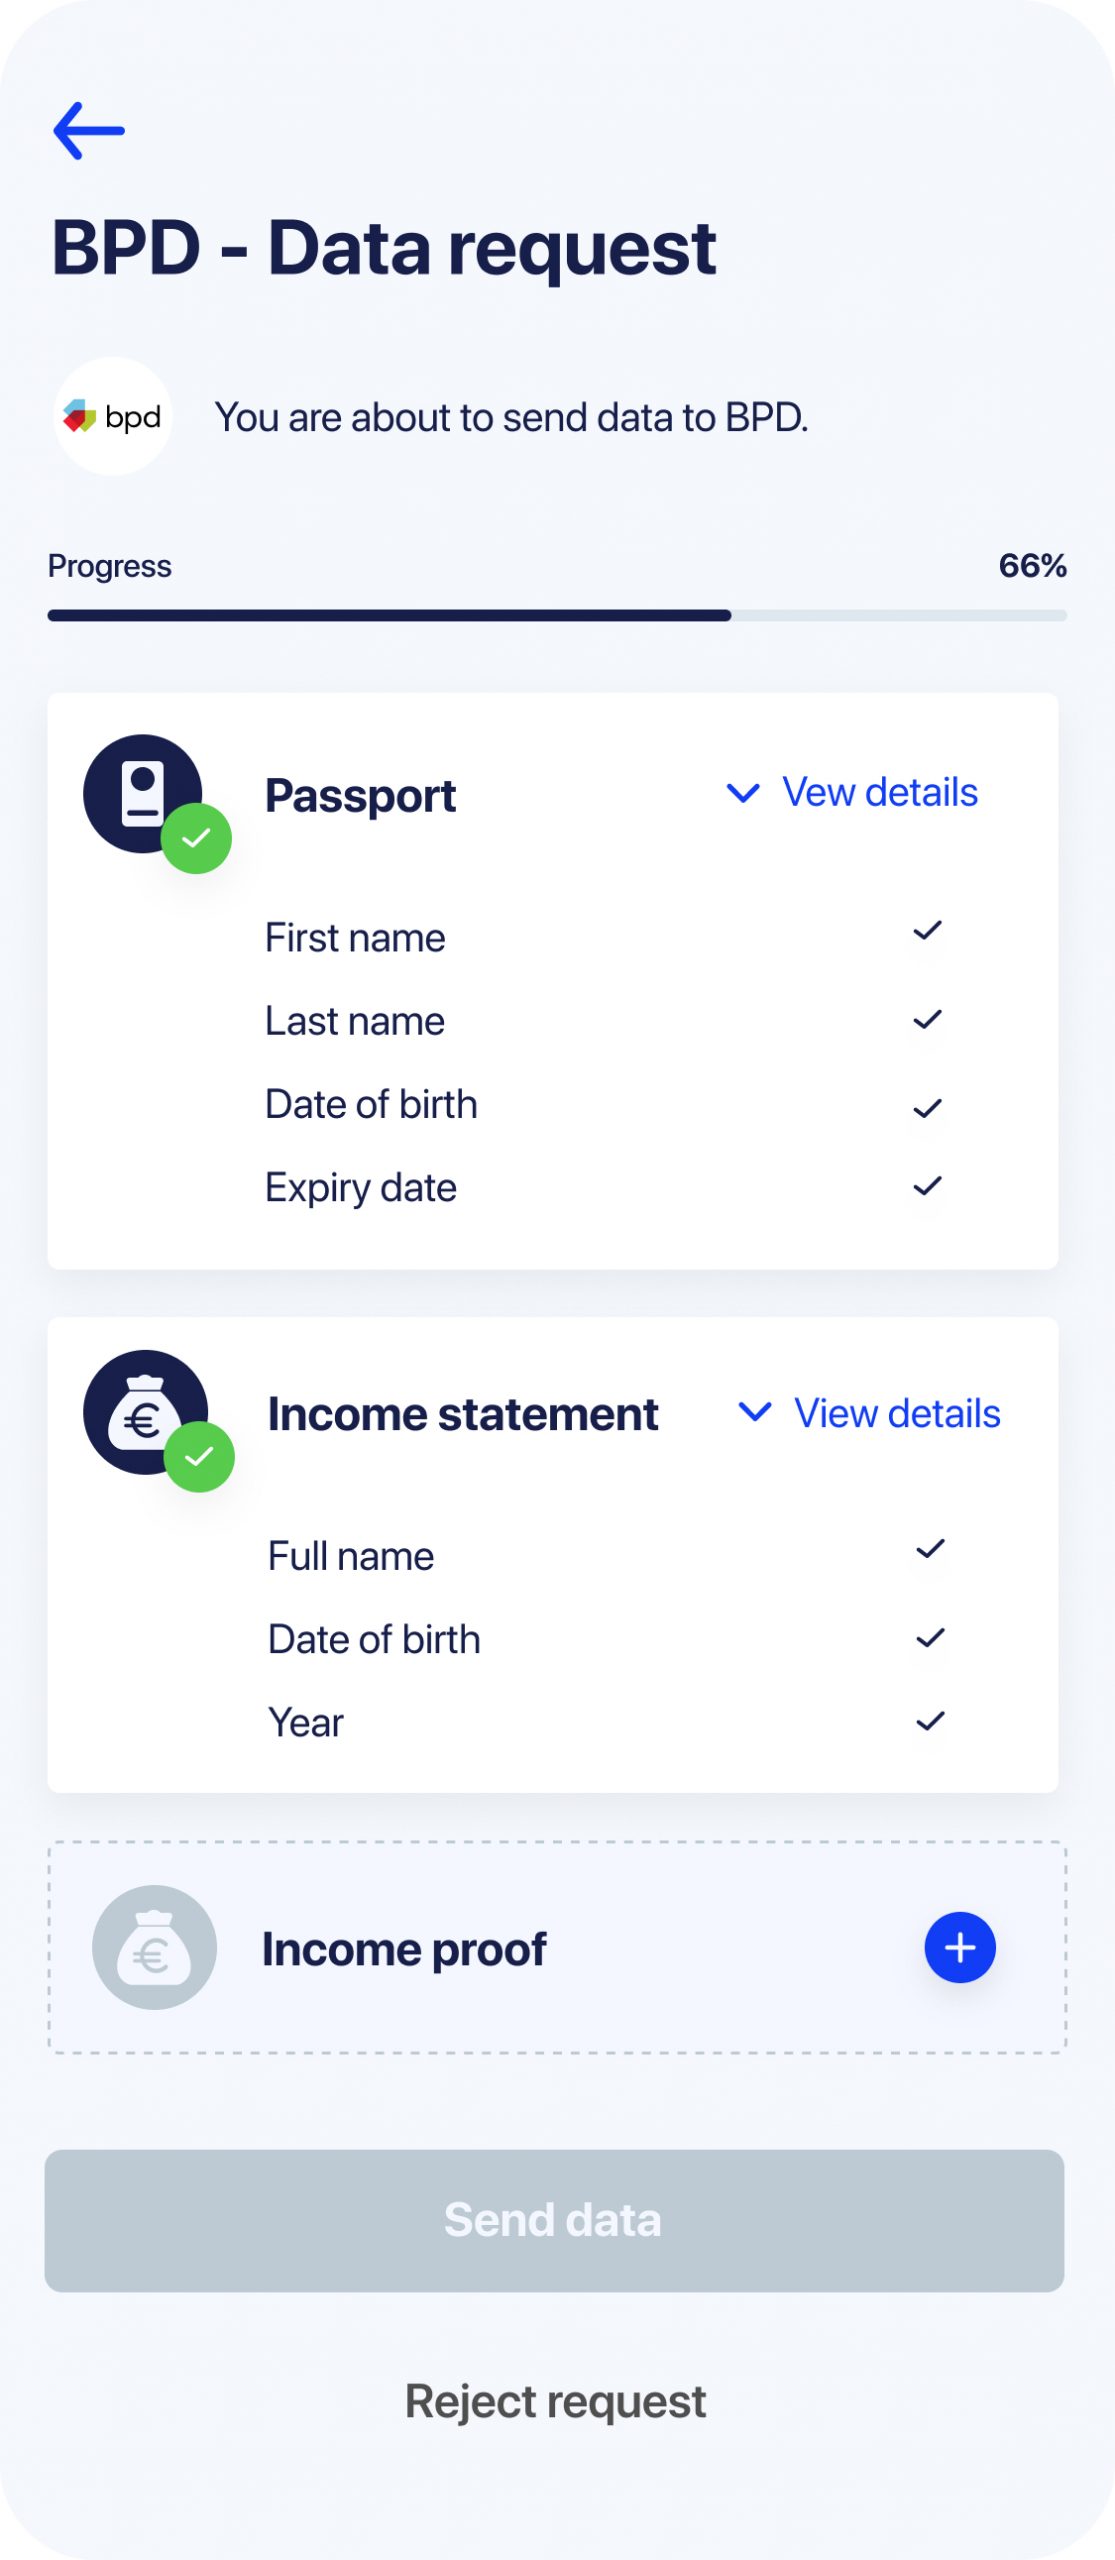Toggle the Expiry date checkmark
This screenshot has height=2560, width=1115.
[927, 1186]
